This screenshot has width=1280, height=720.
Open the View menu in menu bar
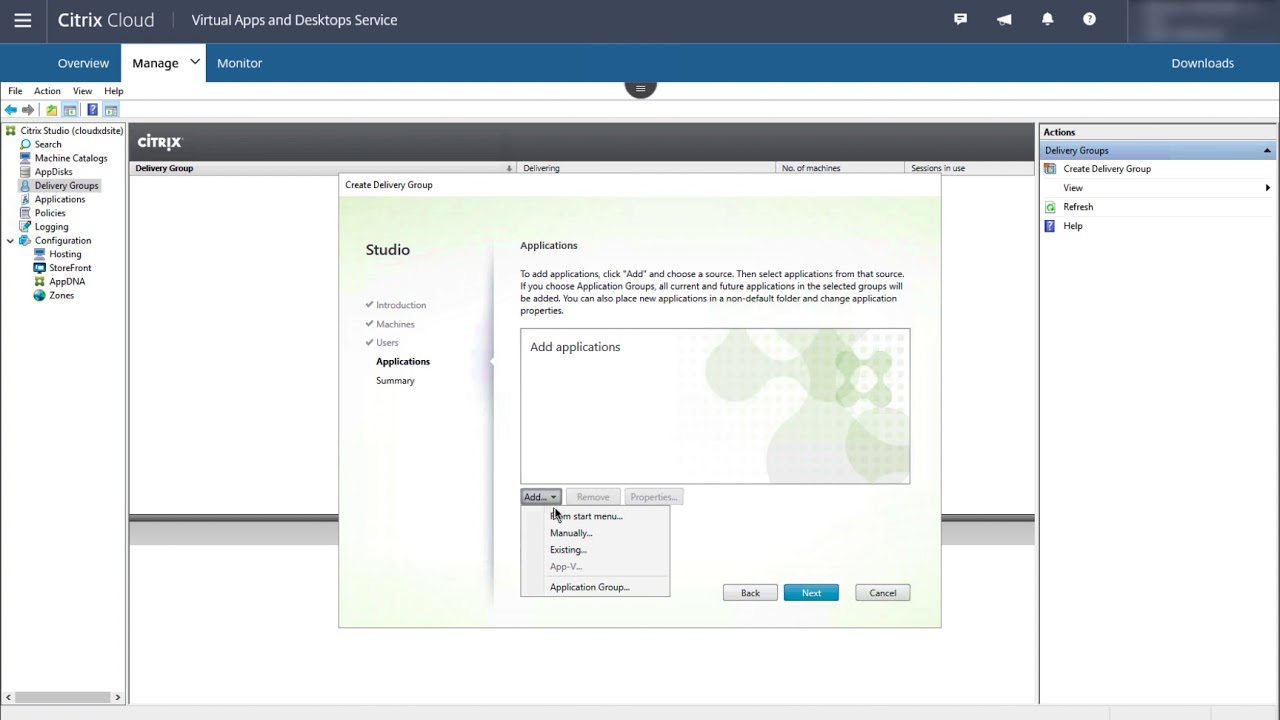(x=82, y=91)
